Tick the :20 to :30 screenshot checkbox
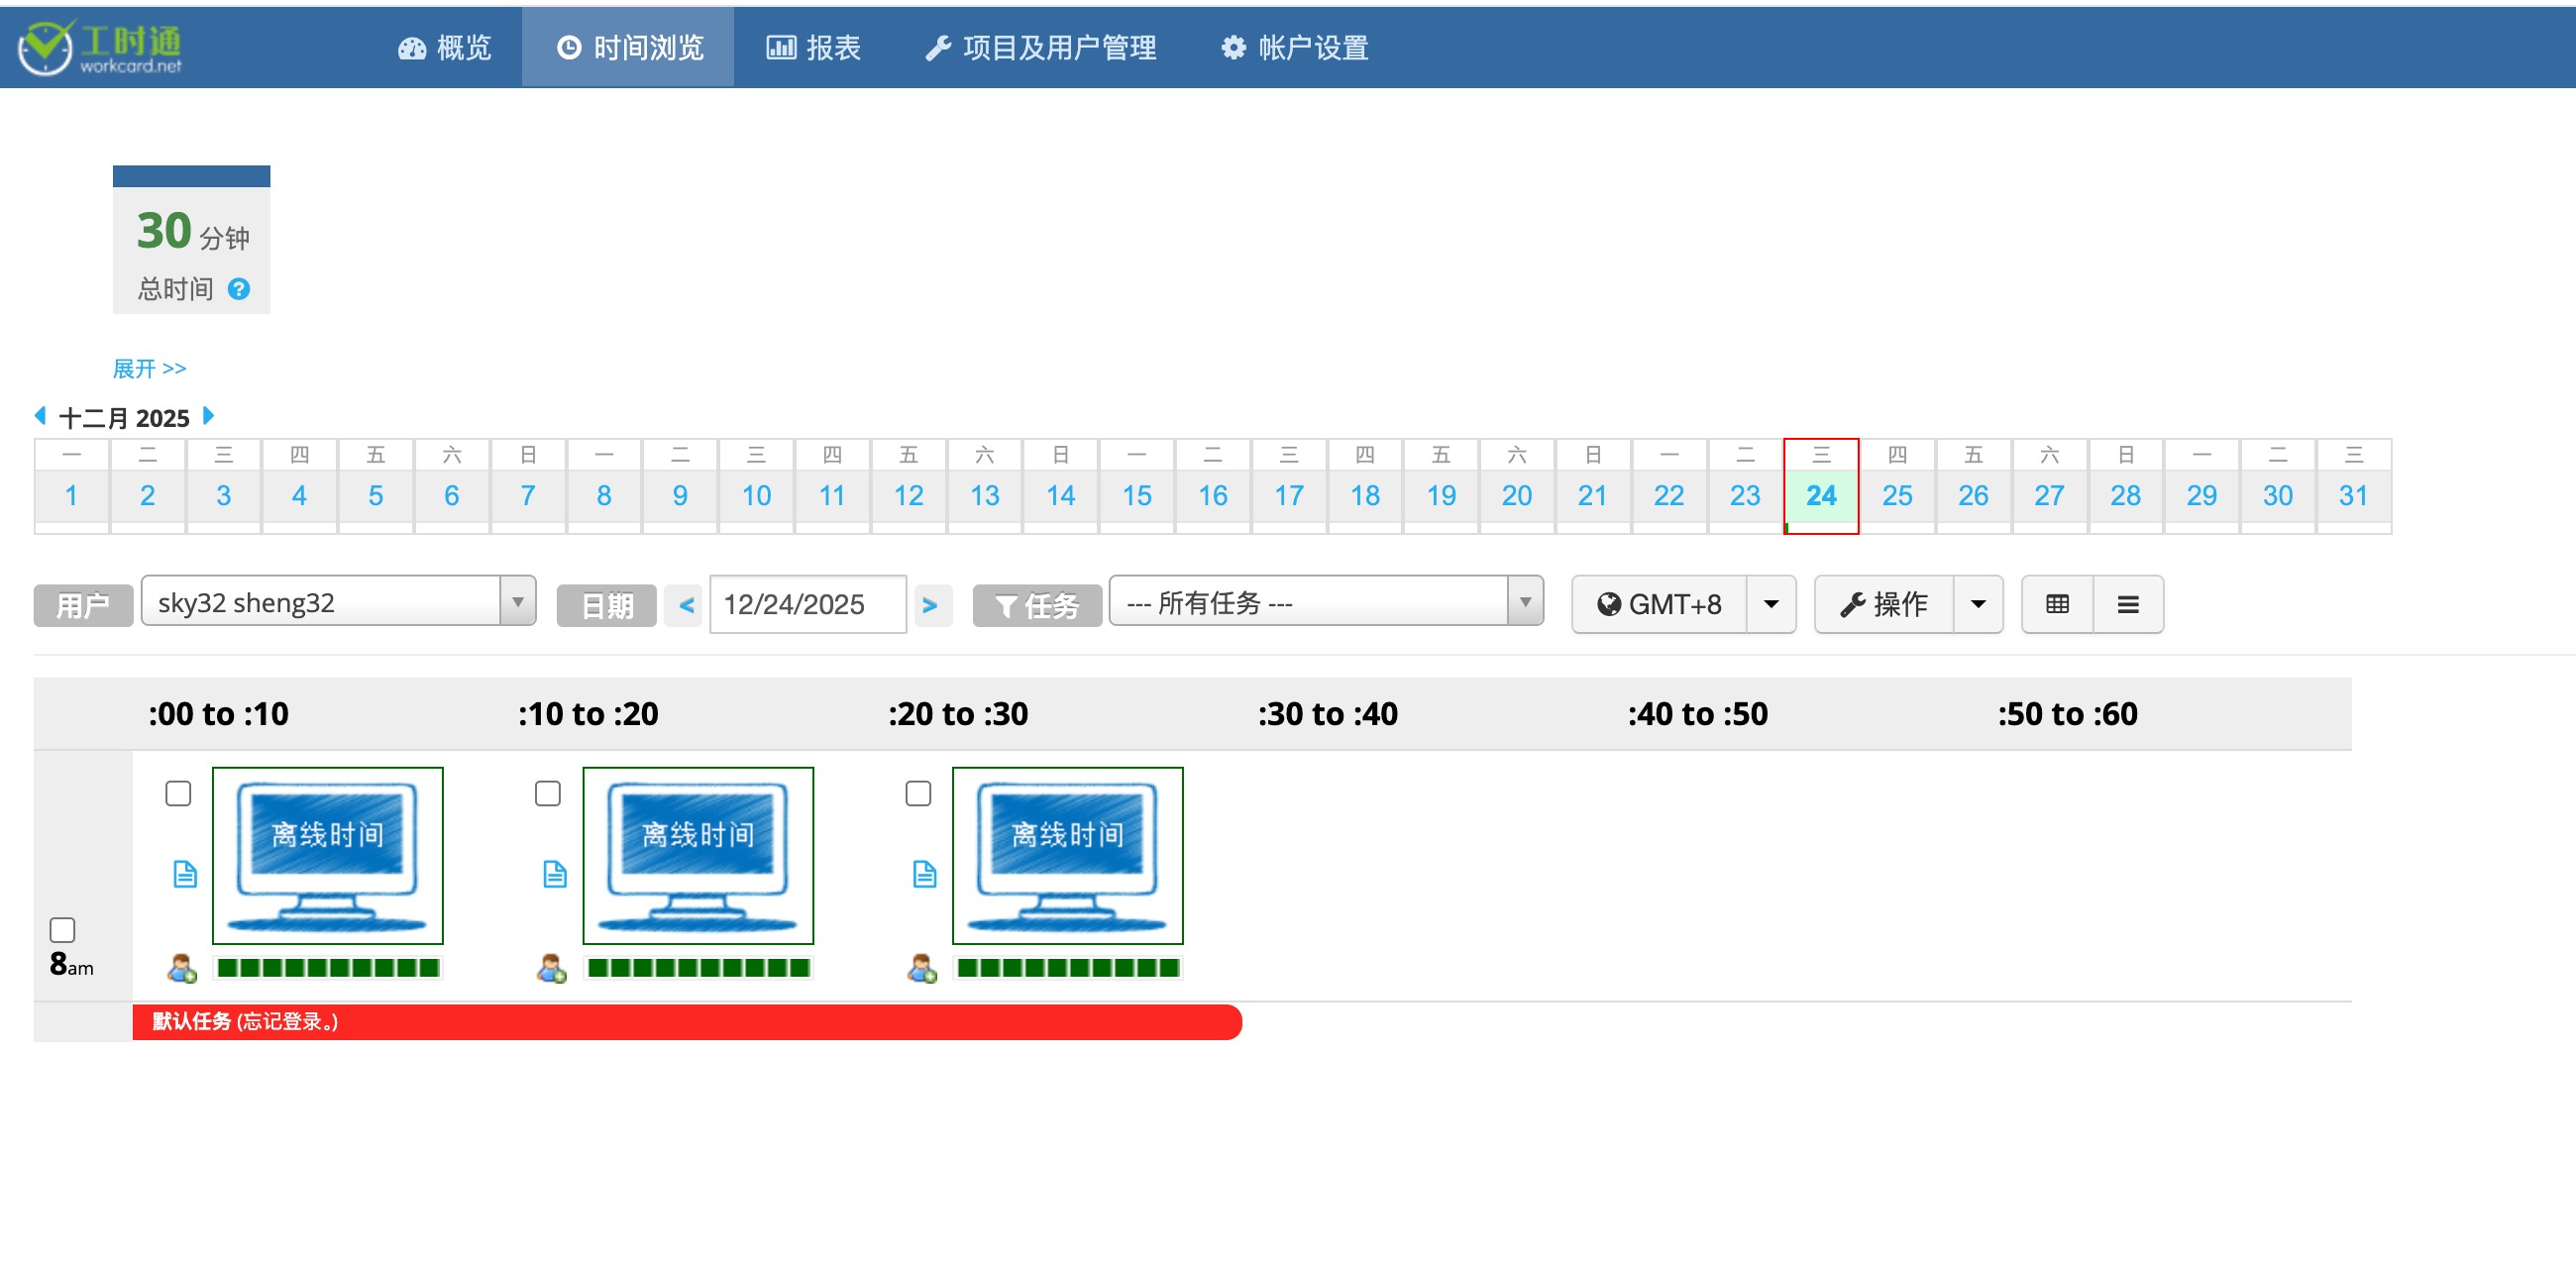 pos(917,793)
